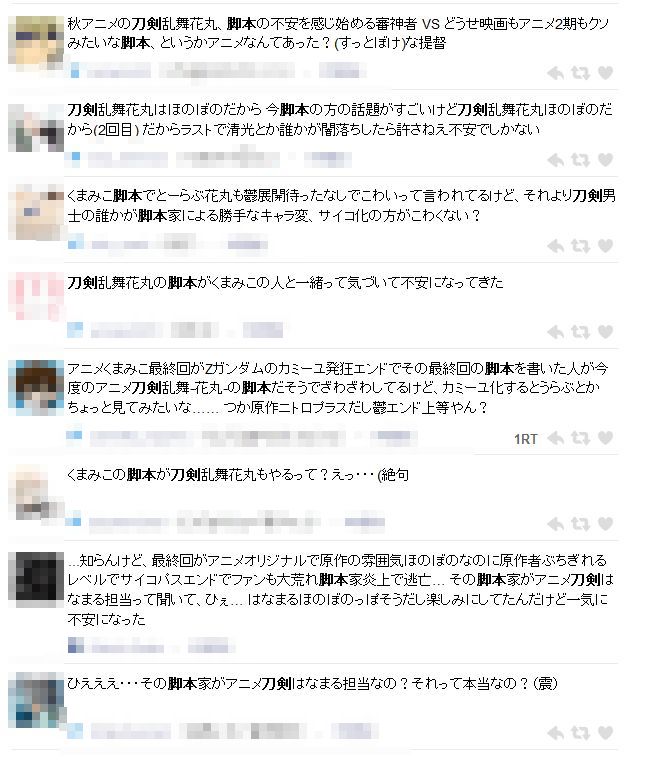The height and width of the screenshot is (760, 655).
Task: Reply to the first tweet about 秋アニメ
Action: tap(556, 73)
